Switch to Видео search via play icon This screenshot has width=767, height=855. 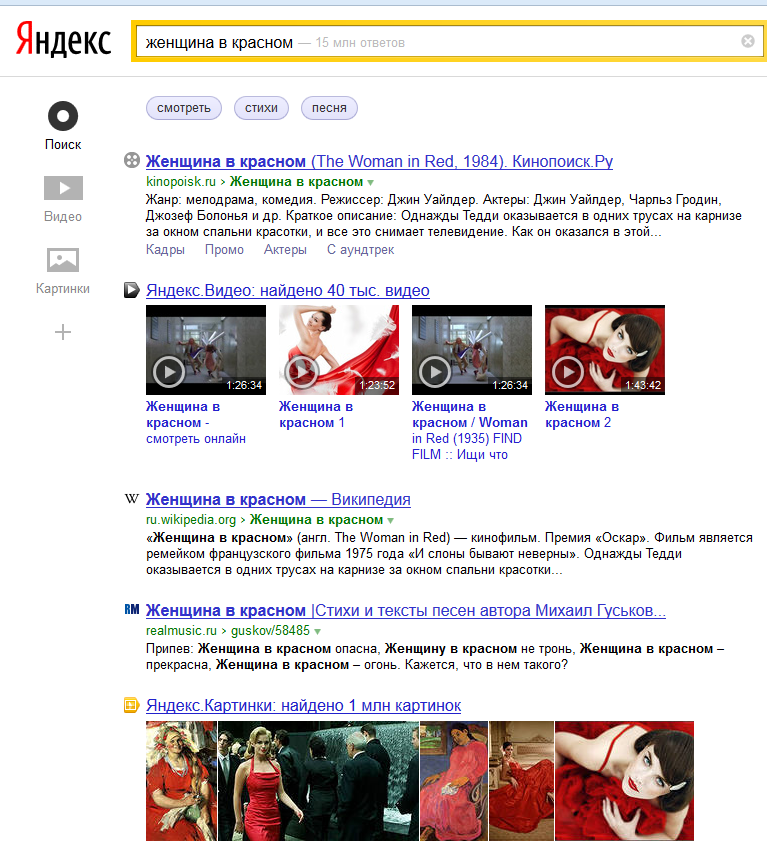pyautogui.click(x=63, y=188)
